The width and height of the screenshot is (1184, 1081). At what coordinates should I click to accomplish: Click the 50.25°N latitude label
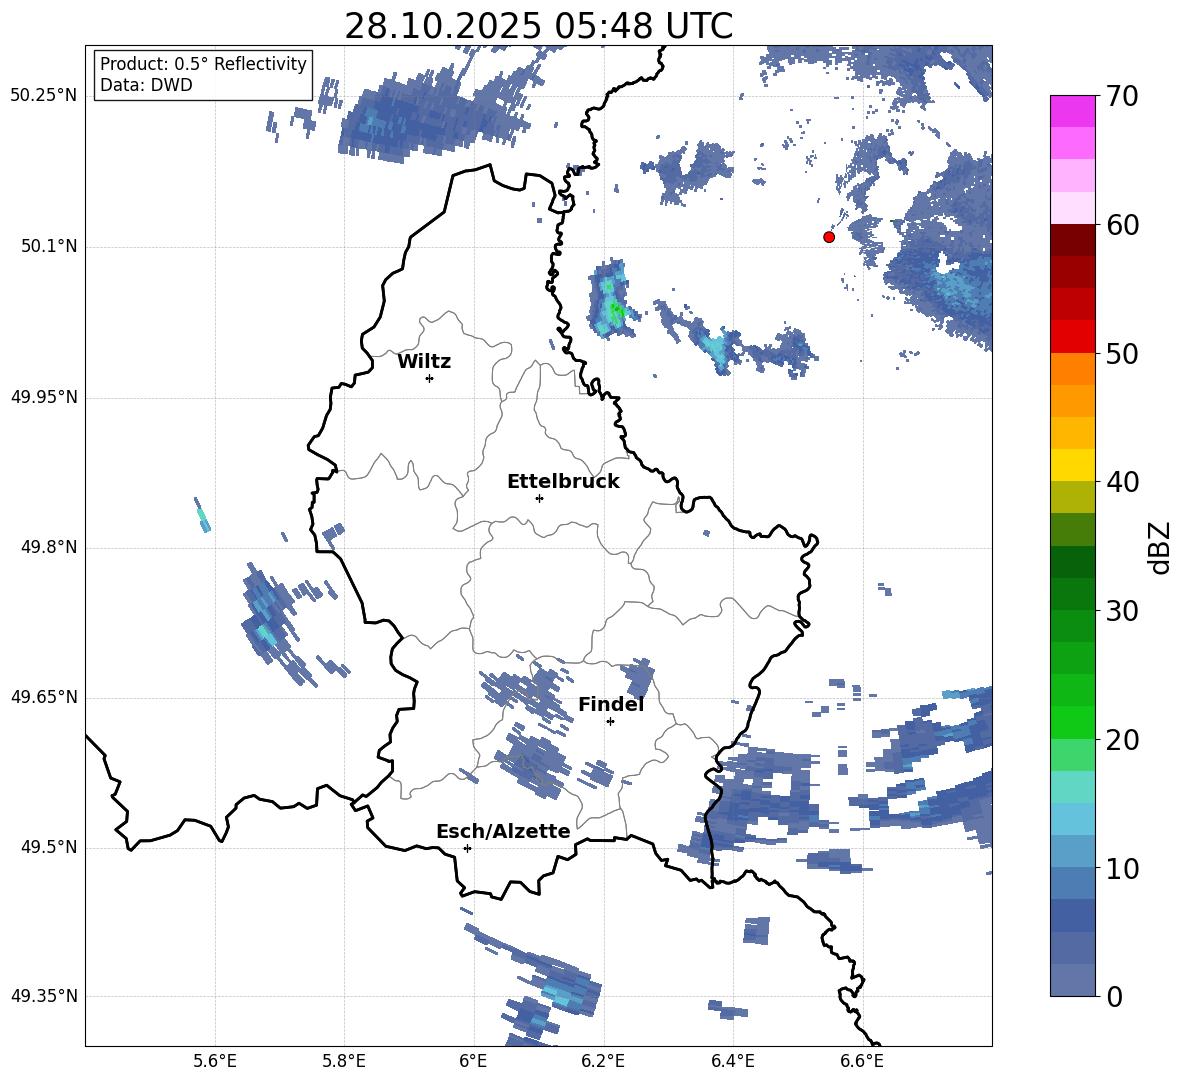click(44, 96)
